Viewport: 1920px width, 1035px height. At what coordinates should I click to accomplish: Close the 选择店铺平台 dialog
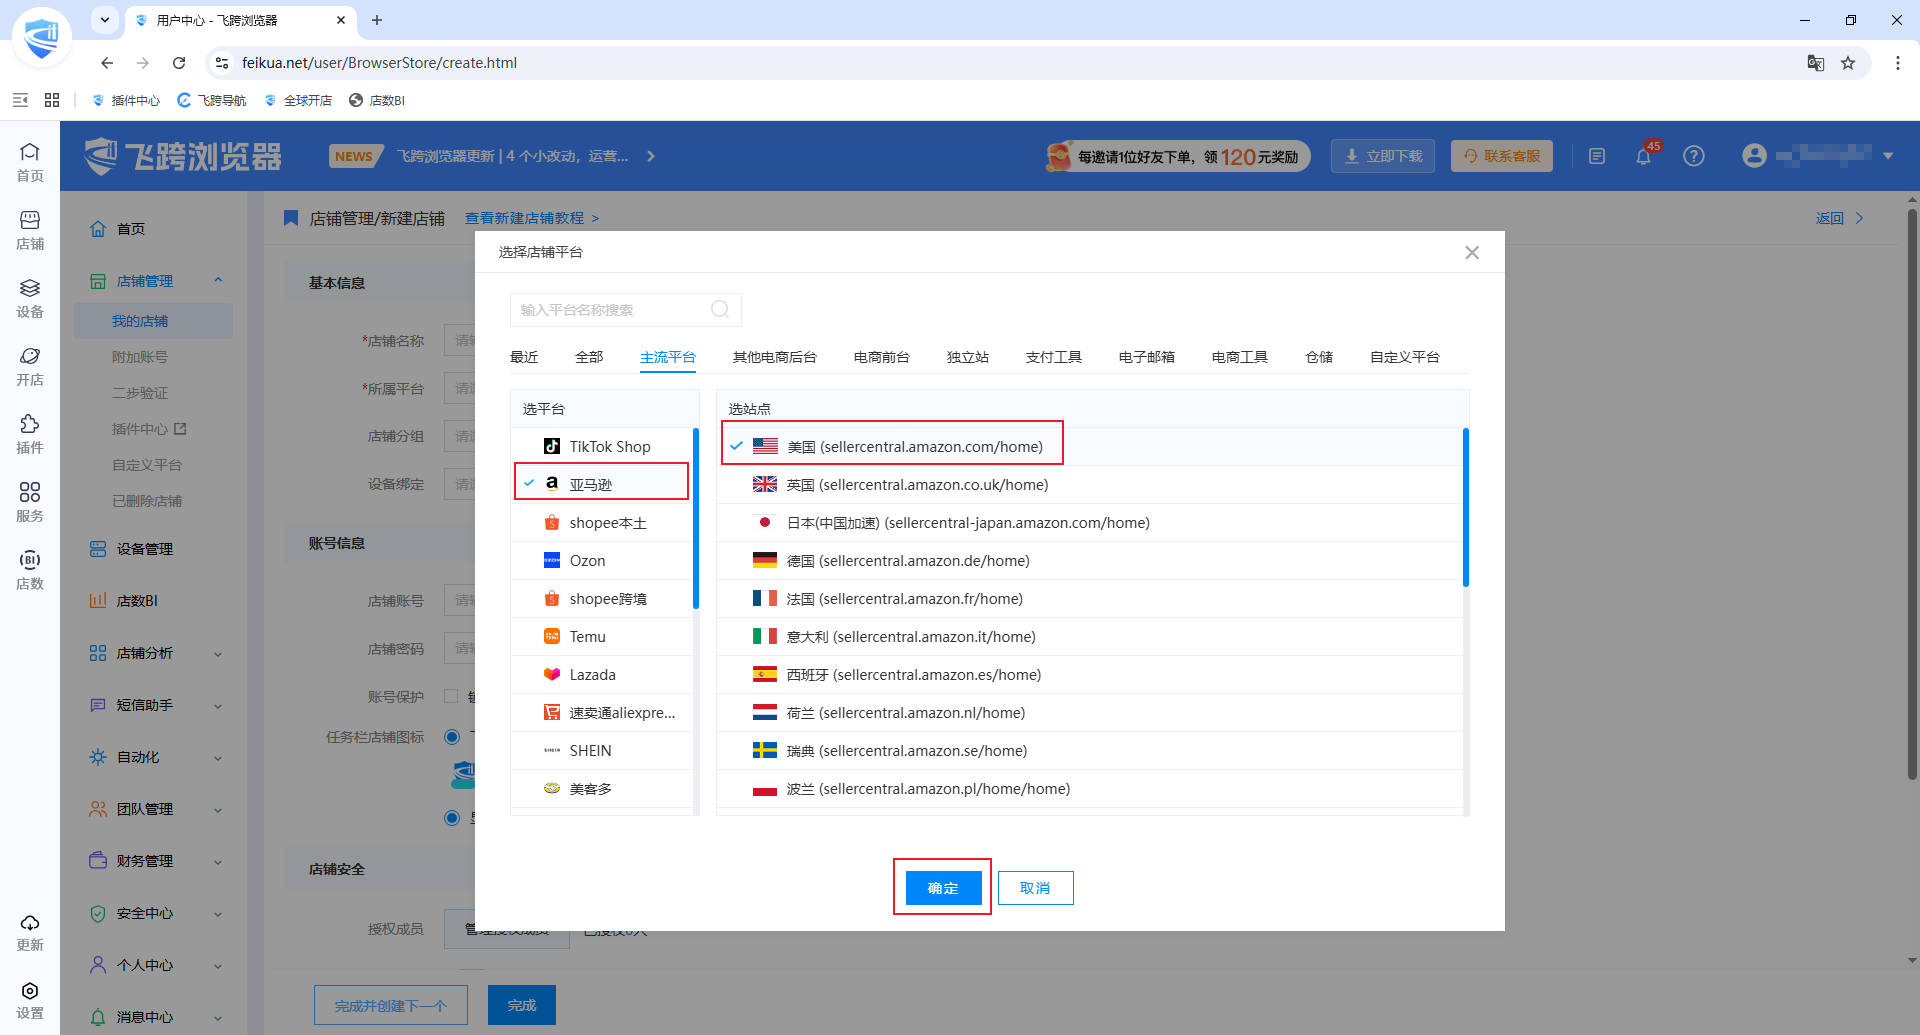click(x=1472, y=253)
